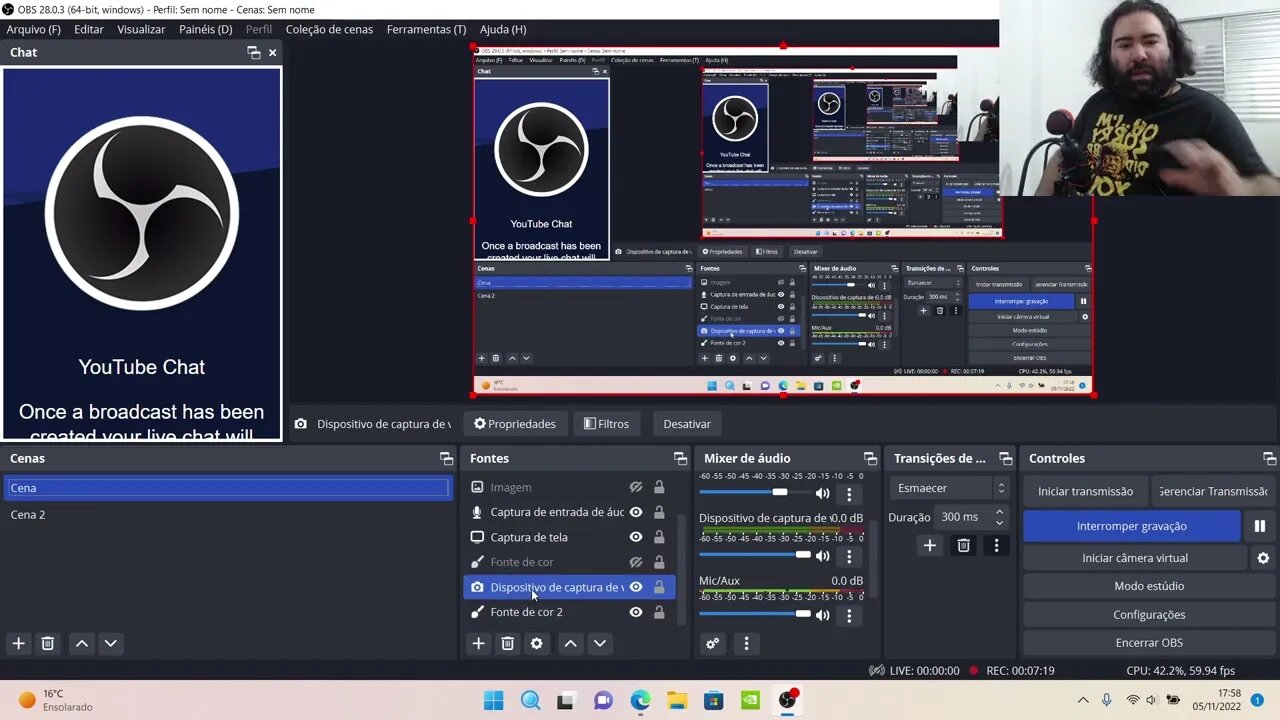The image size is (1280, 720).
Task: Stop recording via Interromper gravação
Action: pos(1132,526)
